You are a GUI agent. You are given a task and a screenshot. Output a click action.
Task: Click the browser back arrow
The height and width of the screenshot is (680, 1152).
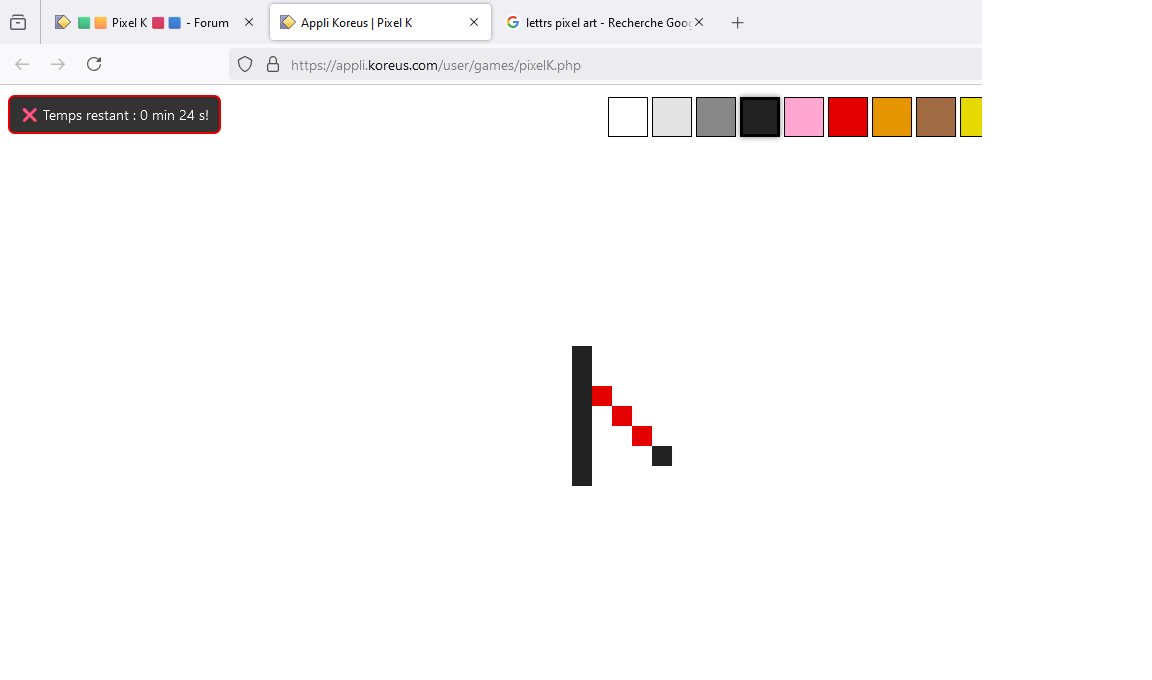[x=22, y=64]
